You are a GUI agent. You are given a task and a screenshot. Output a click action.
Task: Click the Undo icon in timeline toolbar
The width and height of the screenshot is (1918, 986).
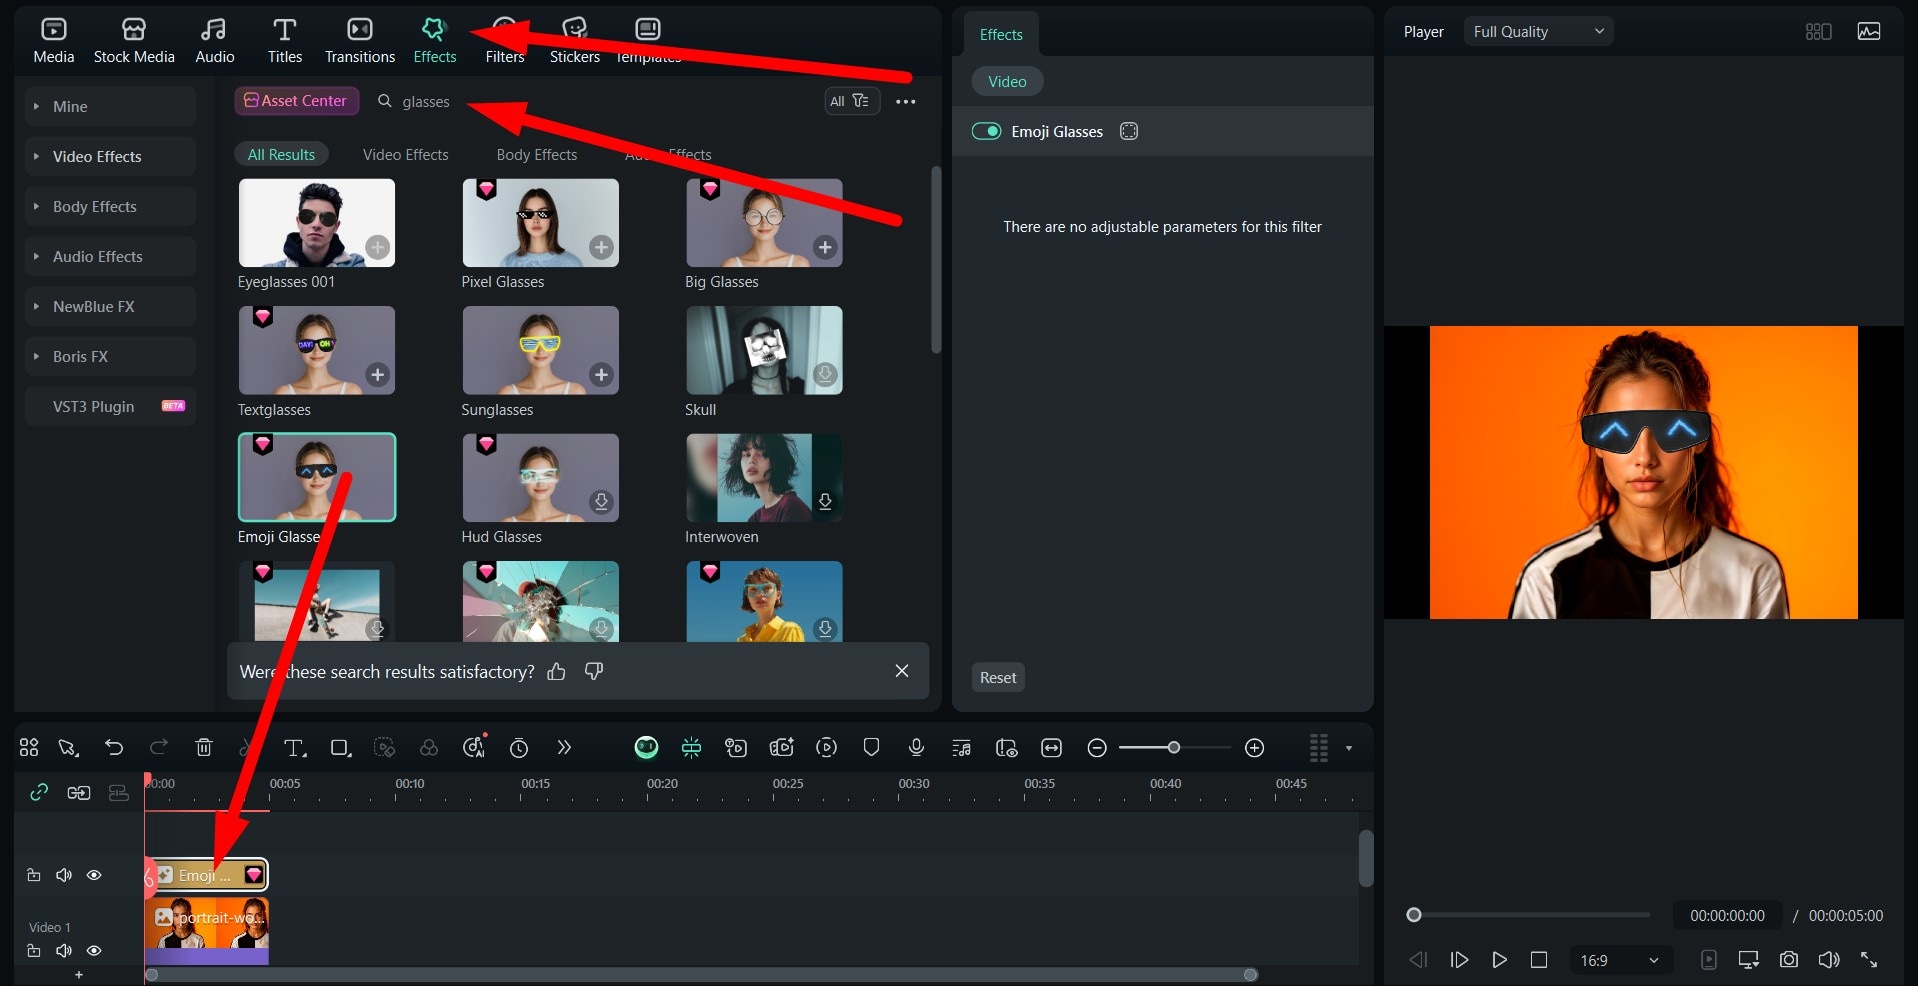coord(114,747)
